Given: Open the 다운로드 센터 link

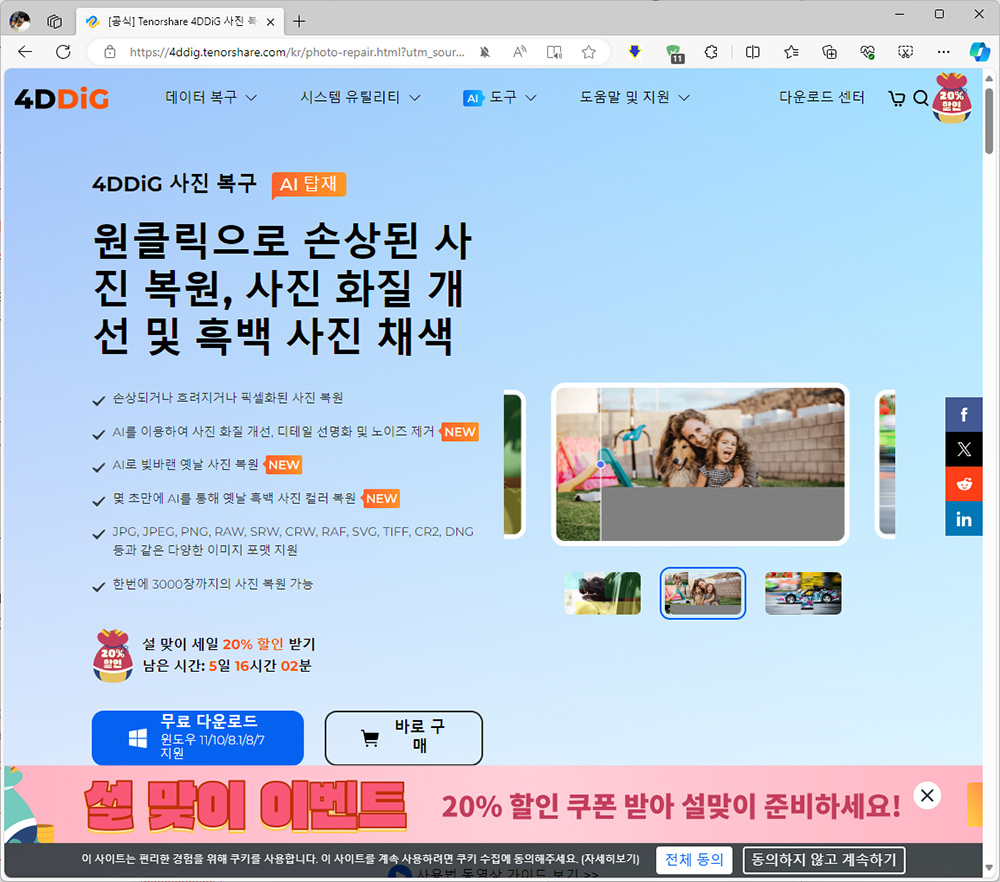Looking at the screenshot, I should (x=821, y=97).
